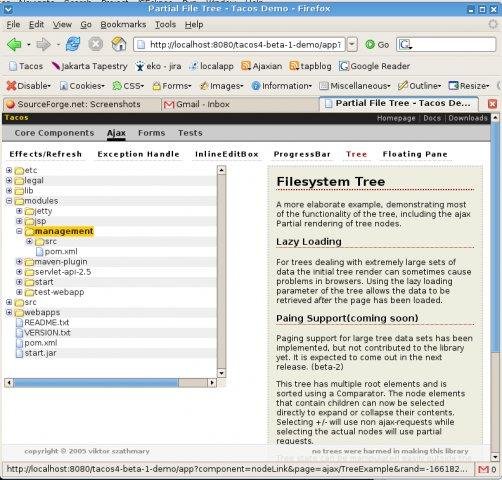
Task: Open the Go menu
Action: 86,25
